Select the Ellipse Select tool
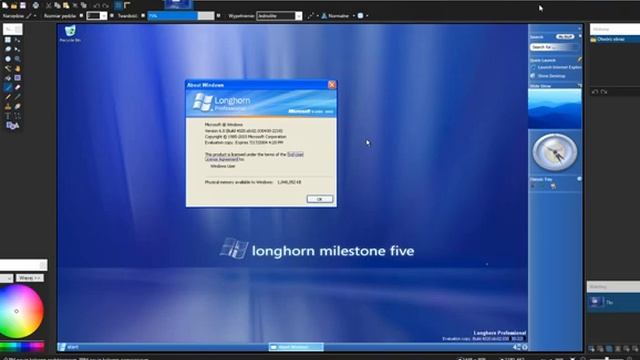The image size is (640, 360). tap(8, 59)
